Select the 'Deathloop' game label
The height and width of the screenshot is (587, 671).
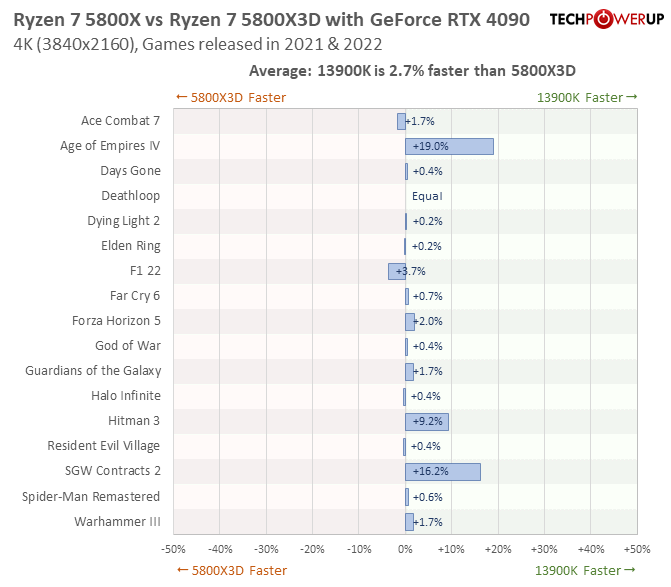(131, 196)
